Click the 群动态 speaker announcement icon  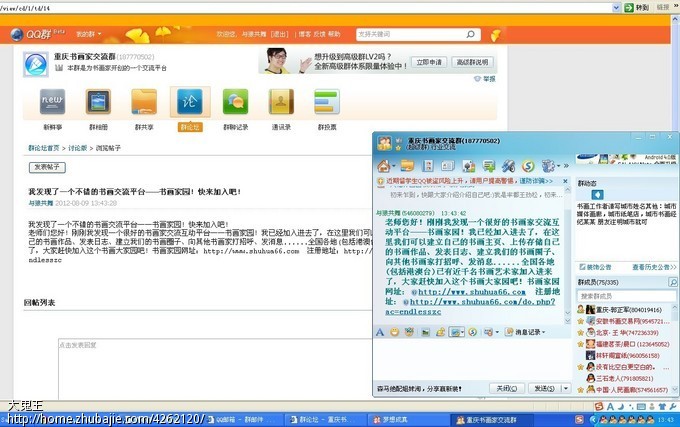(x=597, y=195)
